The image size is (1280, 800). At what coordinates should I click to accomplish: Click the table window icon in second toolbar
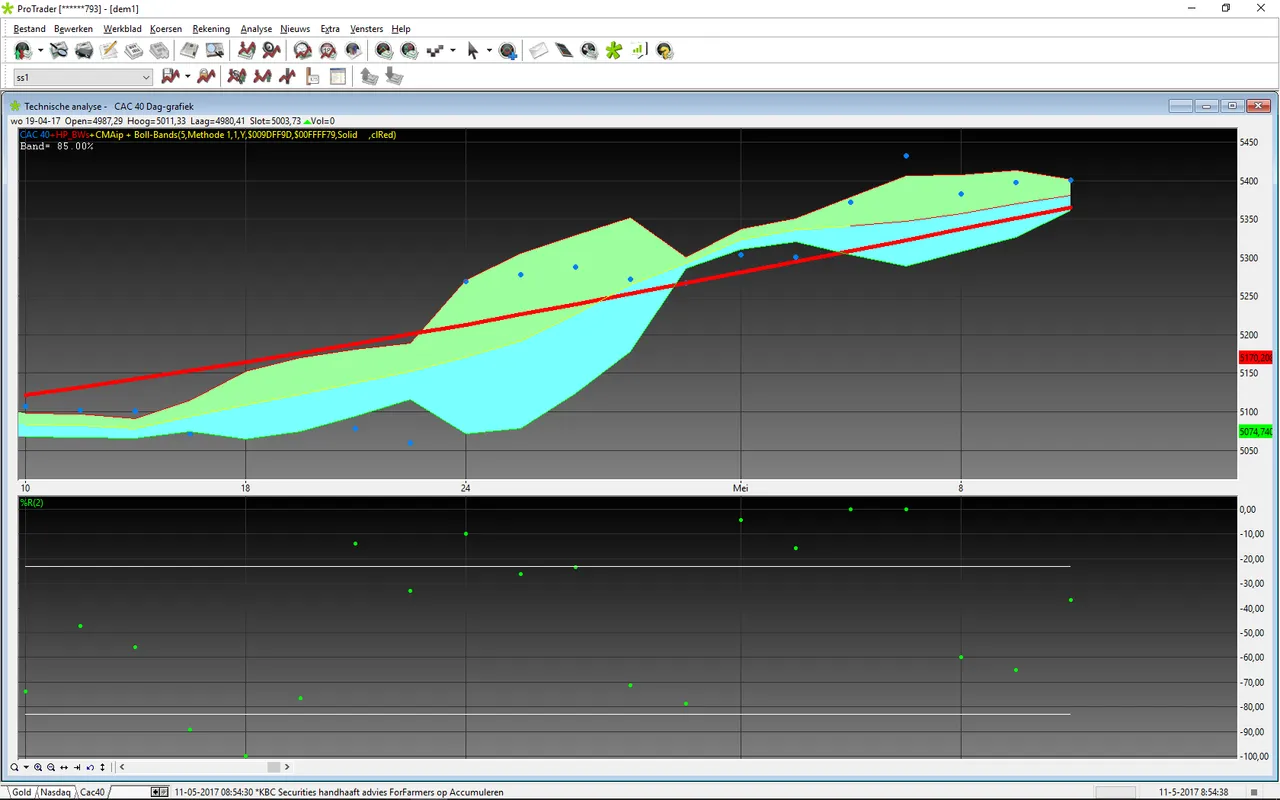tap(338, 76)
